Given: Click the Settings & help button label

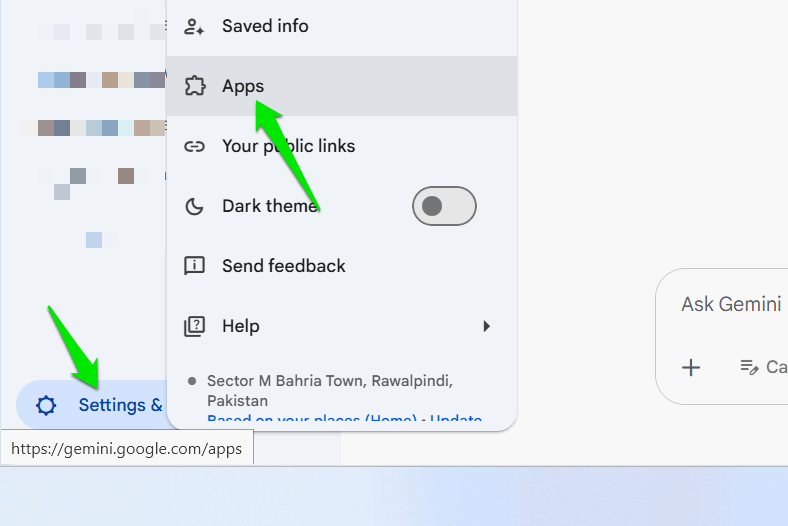Looking at the screenshot, I should pos(121,405).
